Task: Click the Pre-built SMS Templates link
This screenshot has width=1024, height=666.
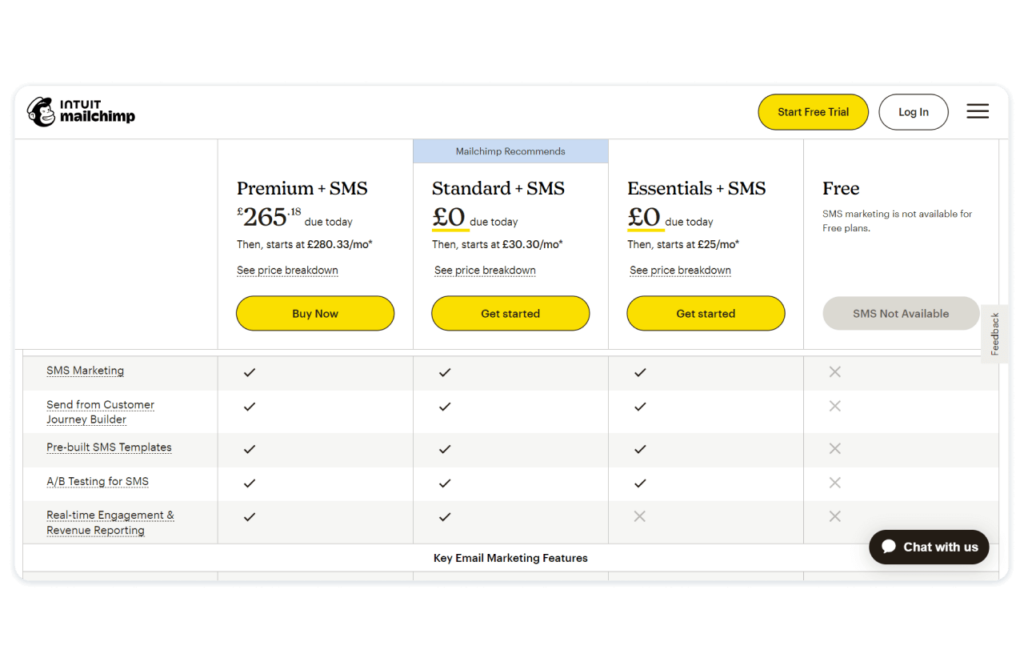Action: tap(109, 447)
